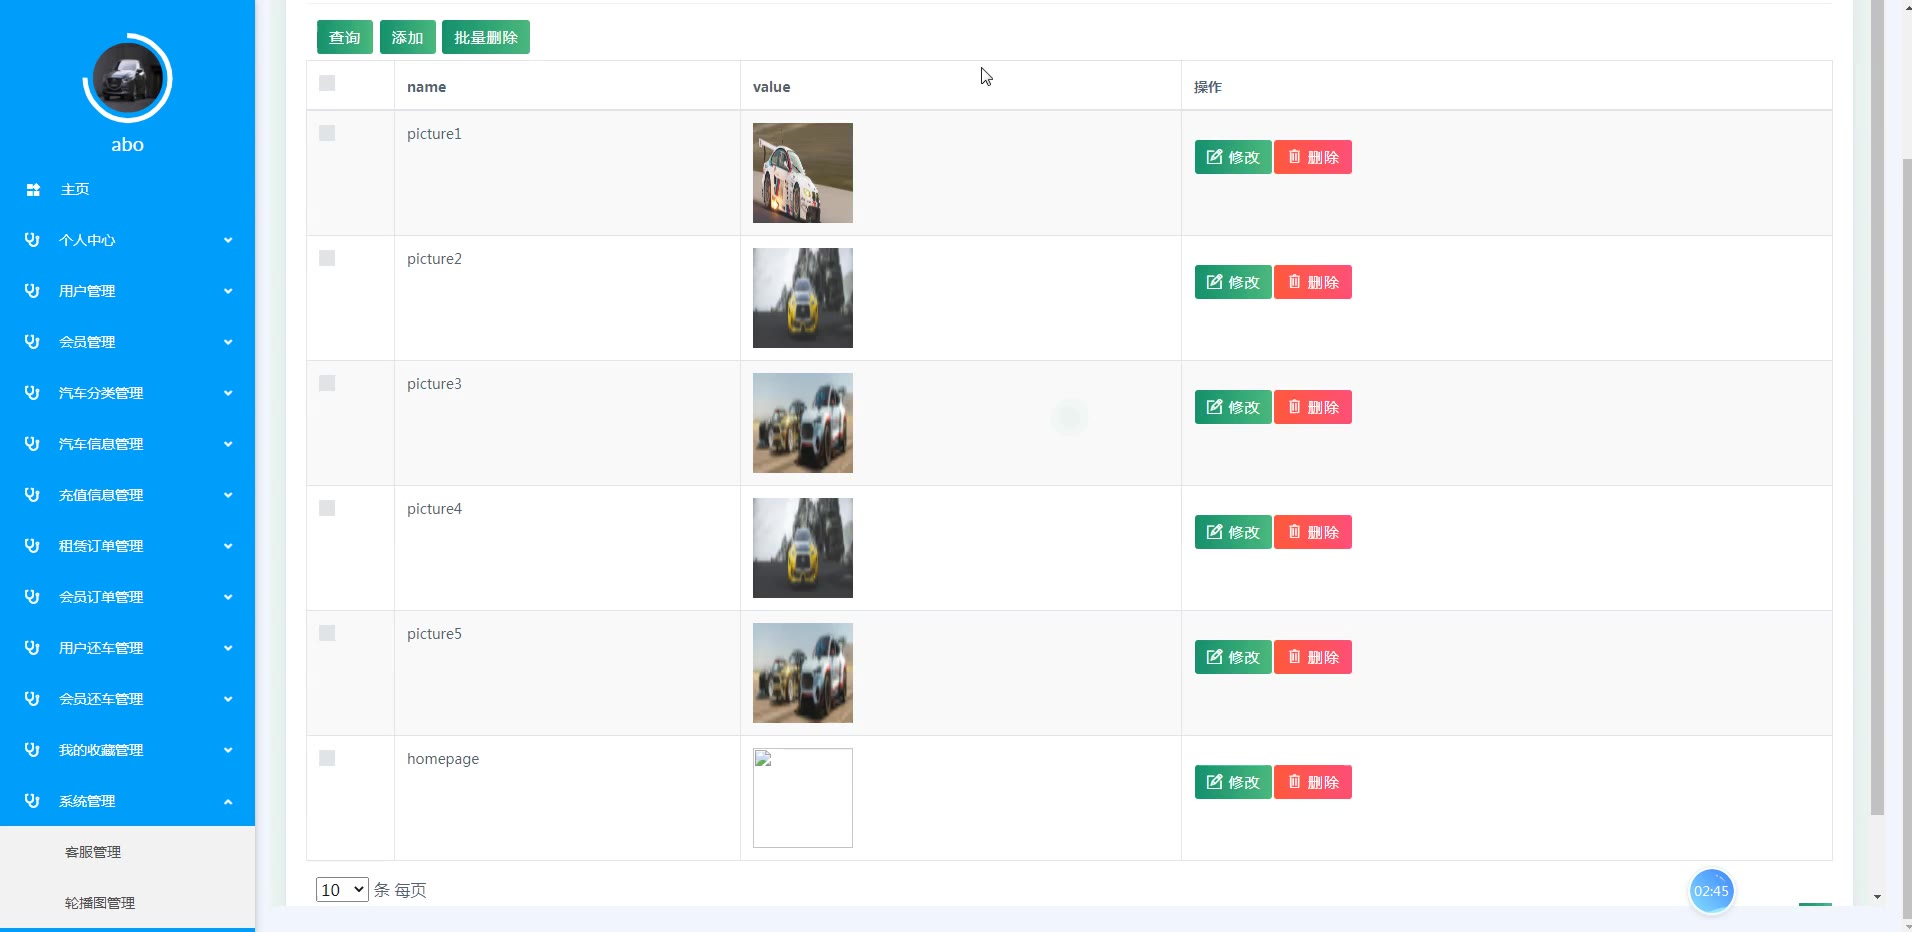Open 轮播图管理 submenu item
This screenshot has width=1912, height=932.
click(x=100, y=903)
